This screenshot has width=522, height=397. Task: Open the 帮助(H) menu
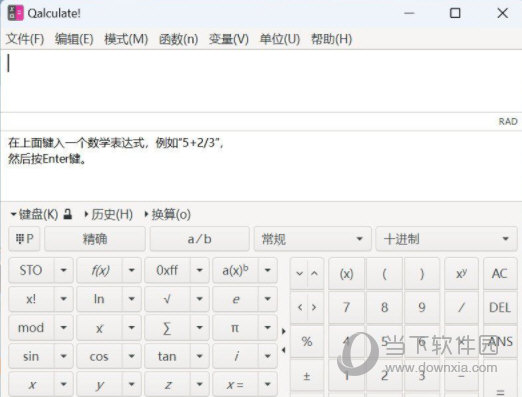coord(331,39)
